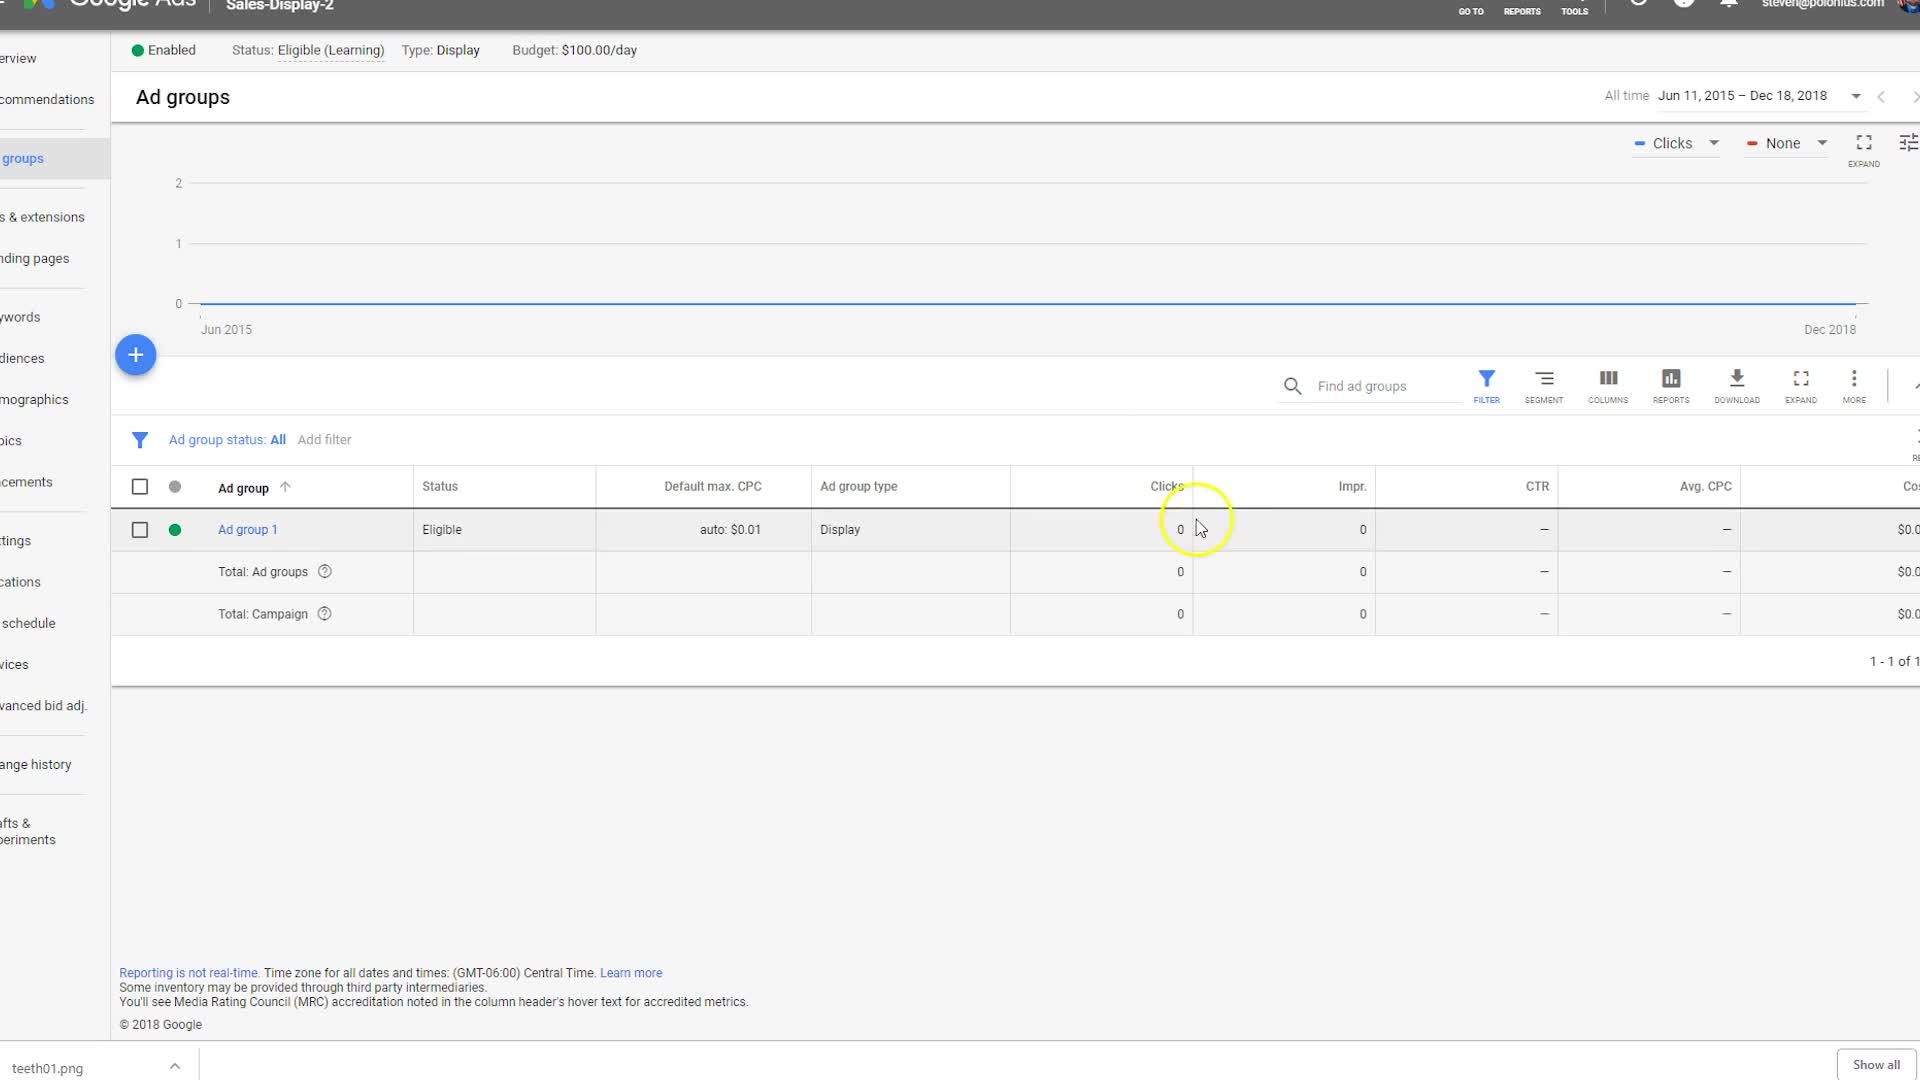Select Landing pages in the sidebar menu
Screen dimensions: 1920x1080
pos(35,258)
